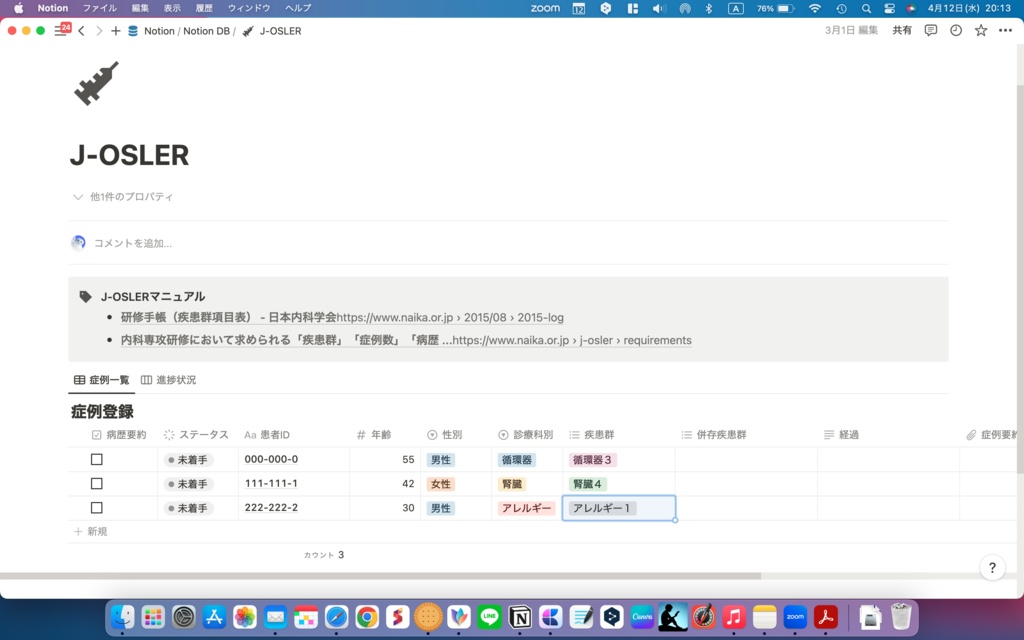Open status 未着手 for patient 222-222-2
Viewport: 1024px width, 640px height.
(188, 508)
